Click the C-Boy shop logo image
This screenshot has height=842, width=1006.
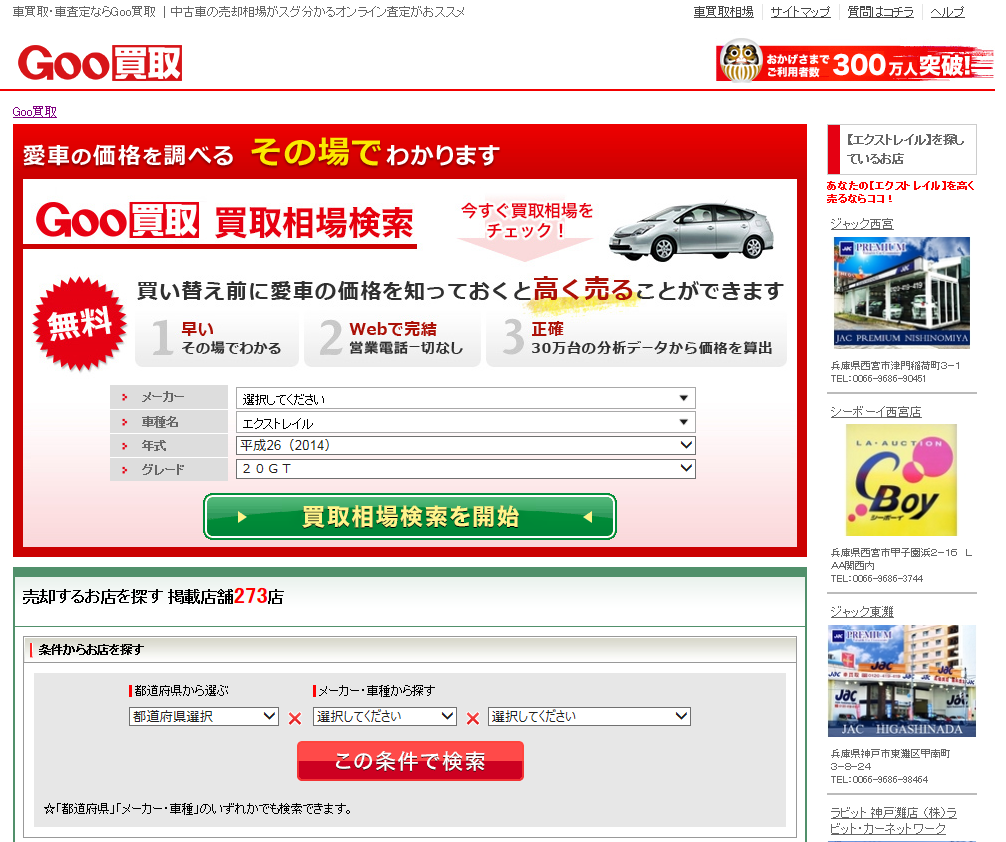901,480
